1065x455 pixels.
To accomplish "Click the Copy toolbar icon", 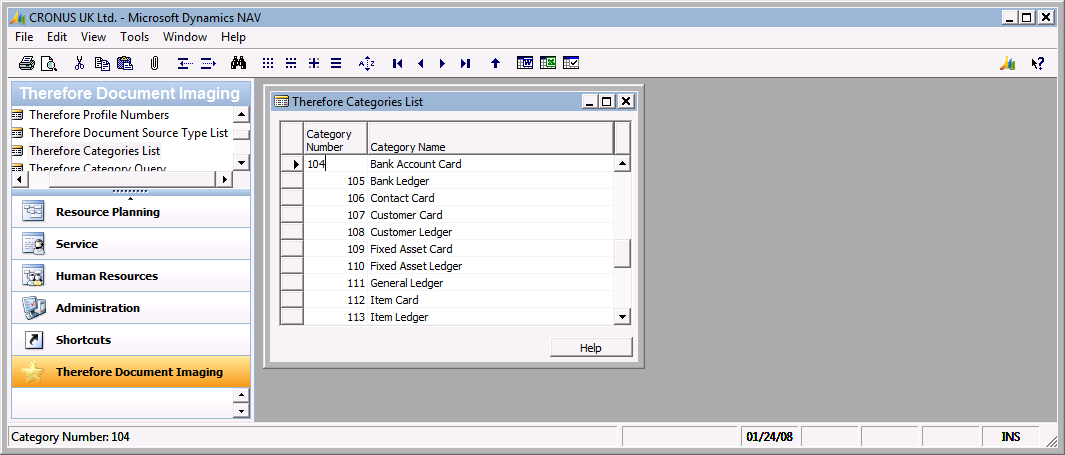I will (x=102, y=63).
